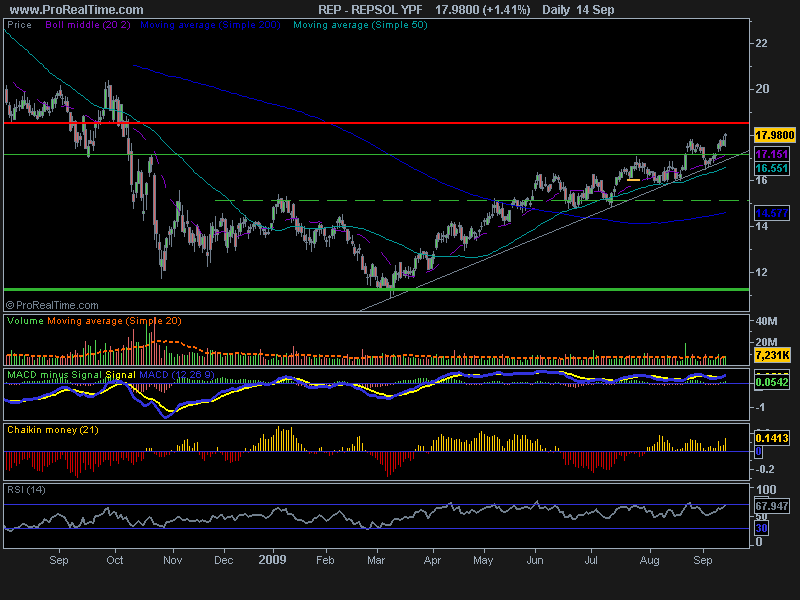The image size is (800, 600).
Task: Click the 17.9800 (+1.41%) header quote
Action: (482, 10)
